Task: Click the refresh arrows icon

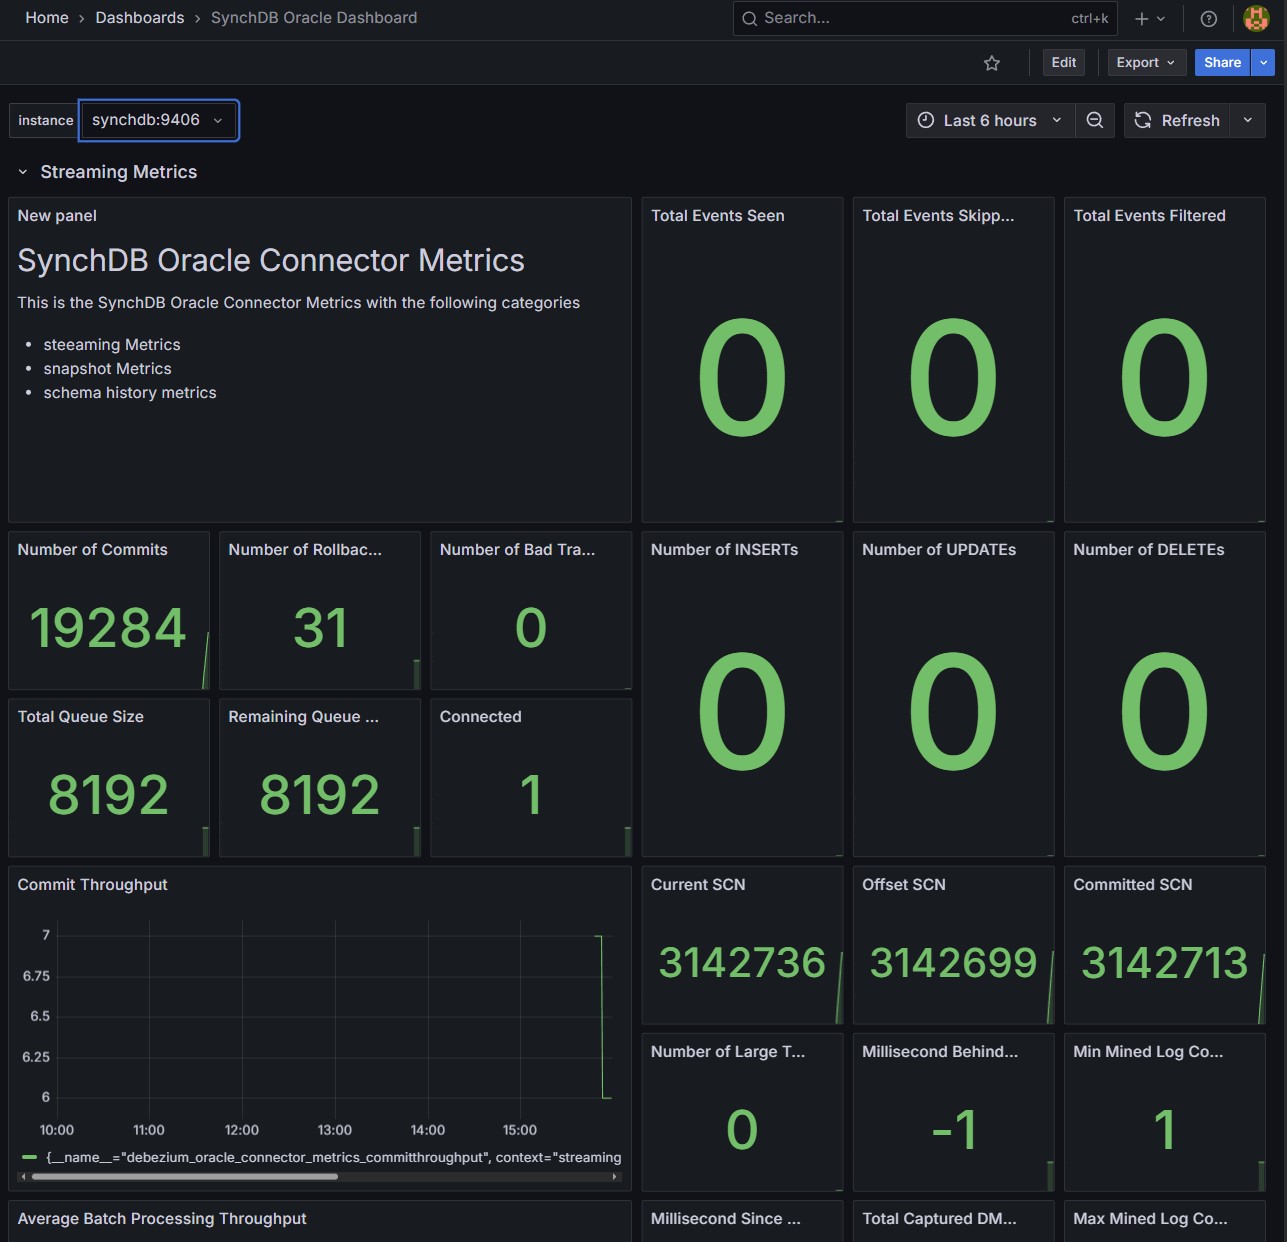Action: 1143,120
